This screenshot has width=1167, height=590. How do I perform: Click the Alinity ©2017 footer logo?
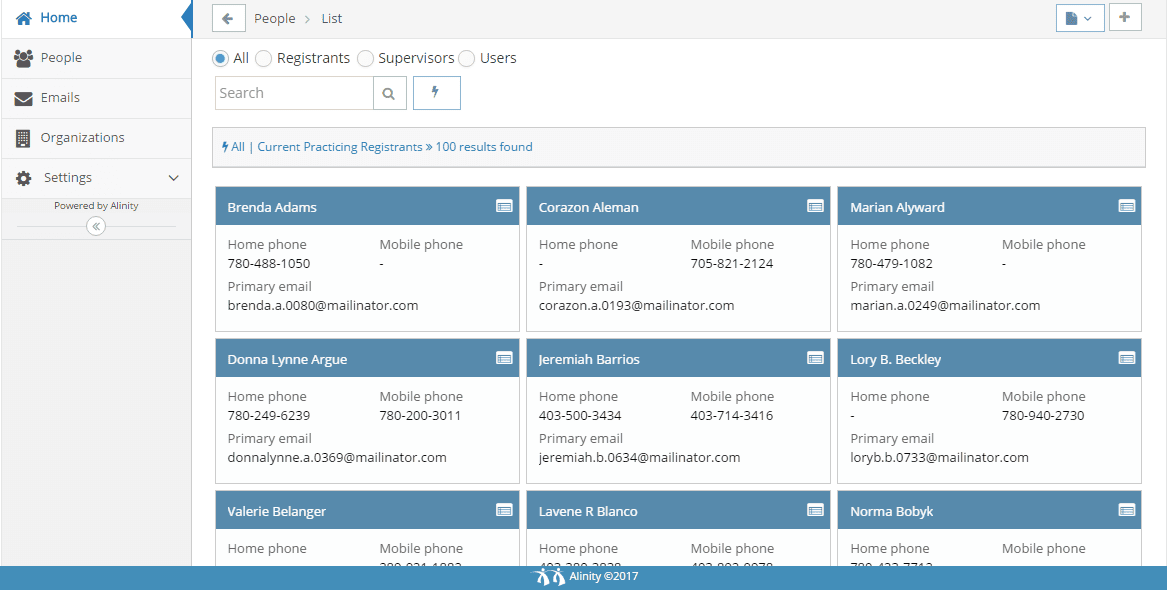(584, 577)
